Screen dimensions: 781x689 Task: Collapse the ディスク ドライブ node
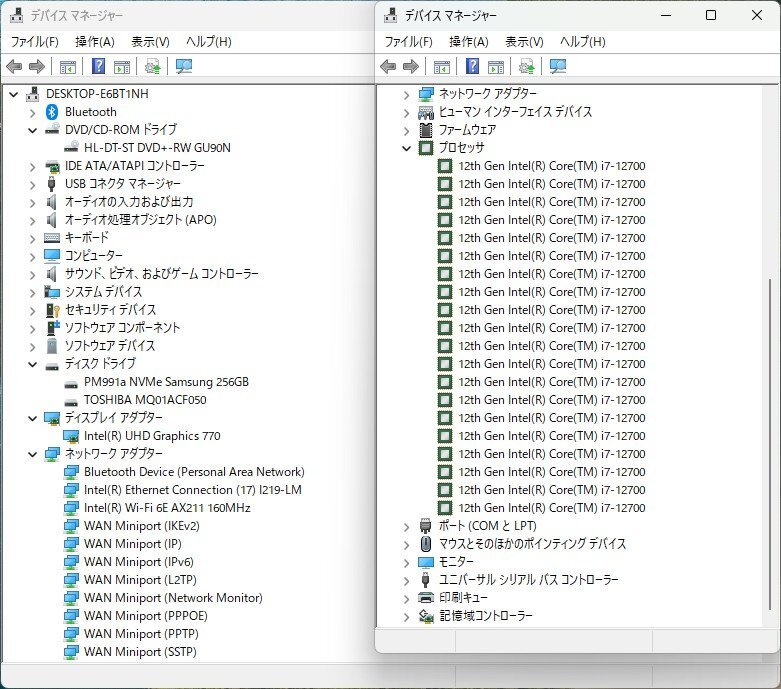click(32, 365)
